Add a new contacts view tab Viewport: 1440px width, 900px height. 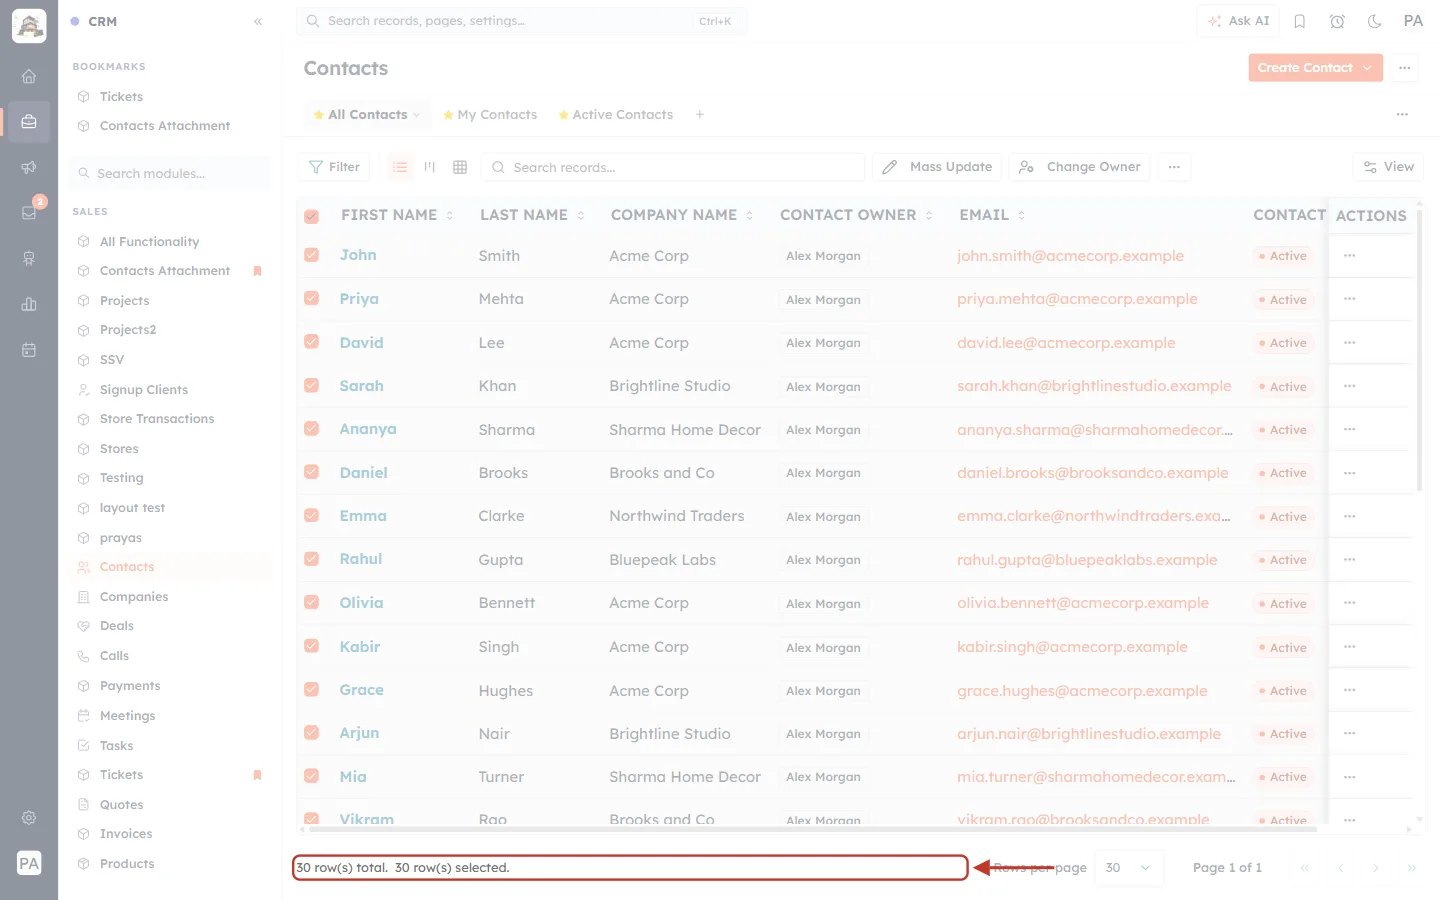(x=700, y=115)
